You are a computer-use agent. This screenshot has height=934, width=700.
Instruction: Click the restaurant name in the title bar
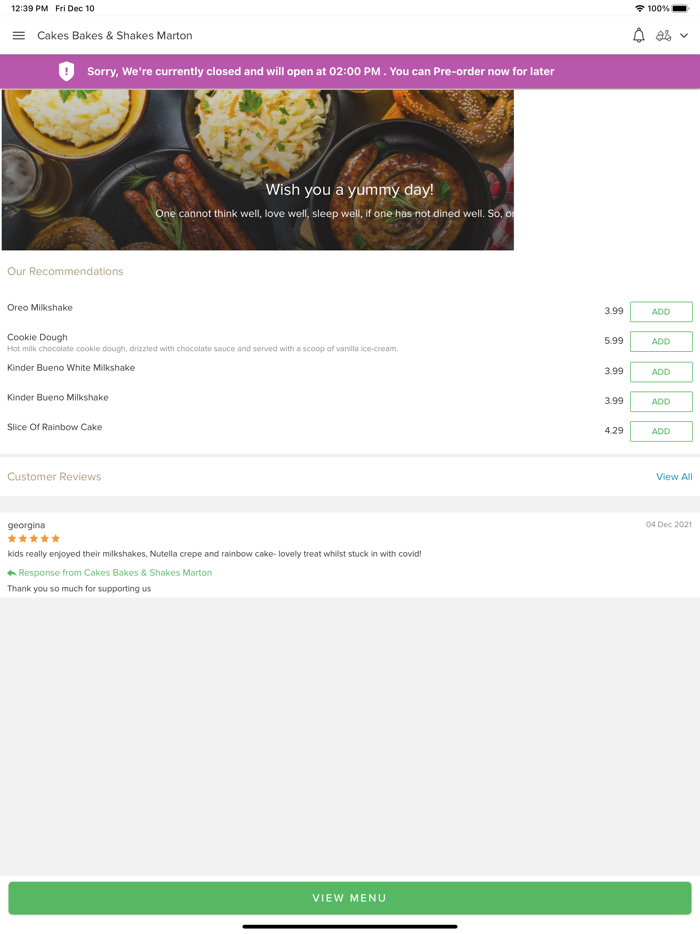point(113,35)
